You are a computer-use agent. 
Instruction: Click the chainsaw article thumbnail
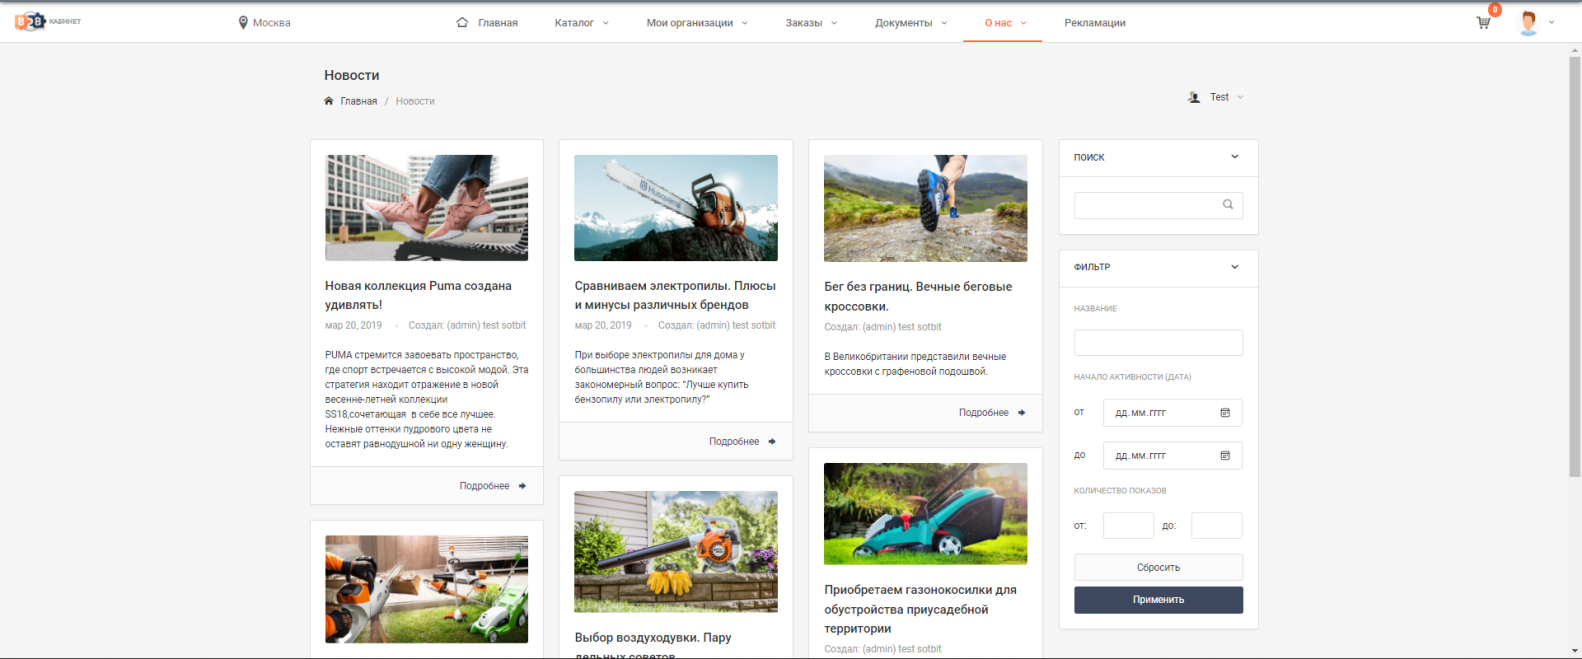tap(676, 208)
